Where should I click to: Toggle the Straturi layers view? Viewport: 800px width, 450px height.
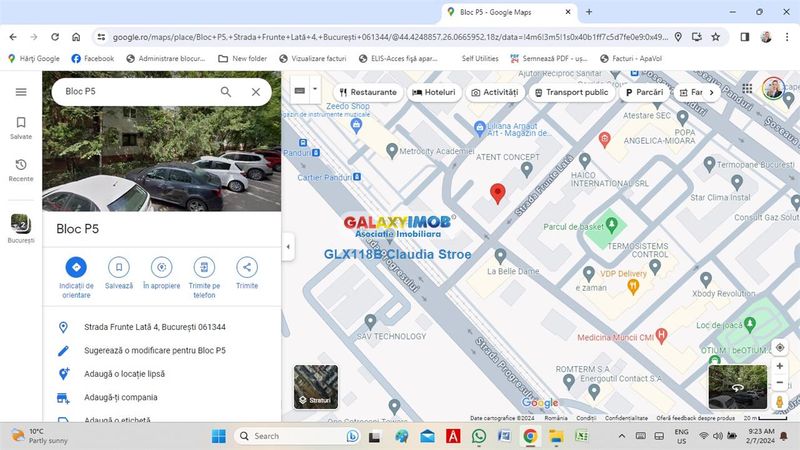[315, 387]
